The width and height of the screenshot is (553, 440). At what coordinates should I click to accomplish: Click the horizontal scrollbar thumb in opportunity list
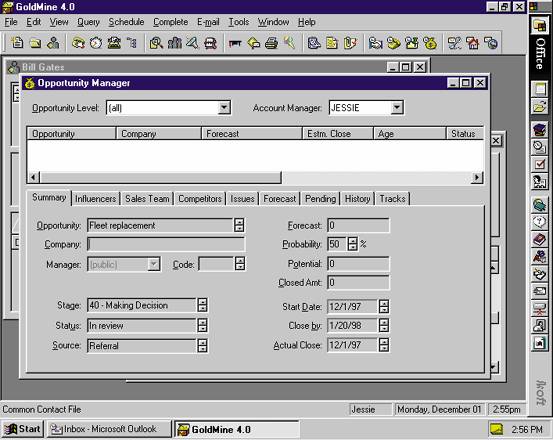[x=160, y=177]
